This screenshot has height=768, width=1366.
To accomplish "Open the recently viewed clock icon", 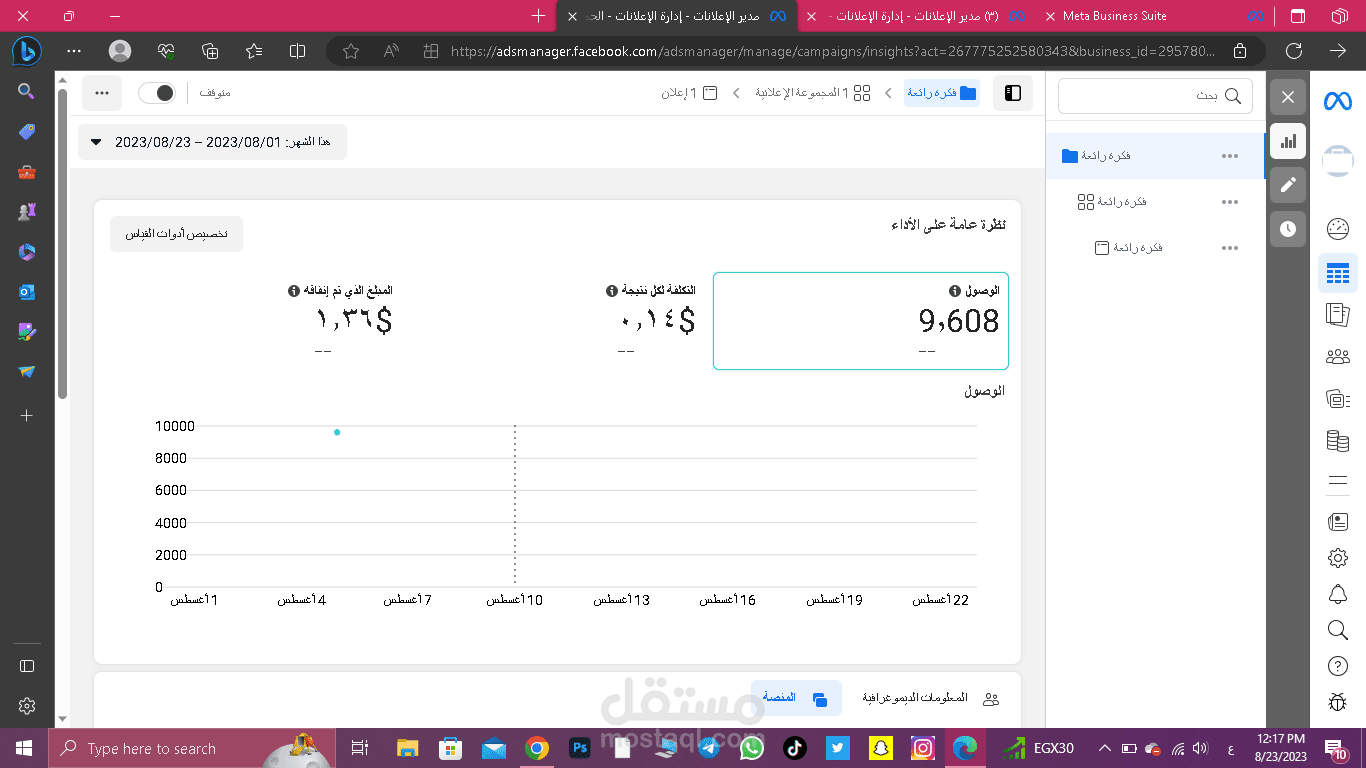I will tap(1288, 229).
